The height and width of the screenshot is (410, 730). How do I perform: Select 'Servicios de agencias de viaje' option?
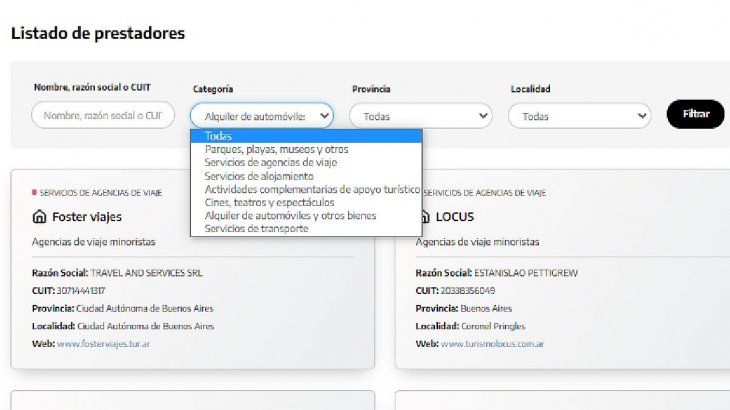[x=270, y=162]
